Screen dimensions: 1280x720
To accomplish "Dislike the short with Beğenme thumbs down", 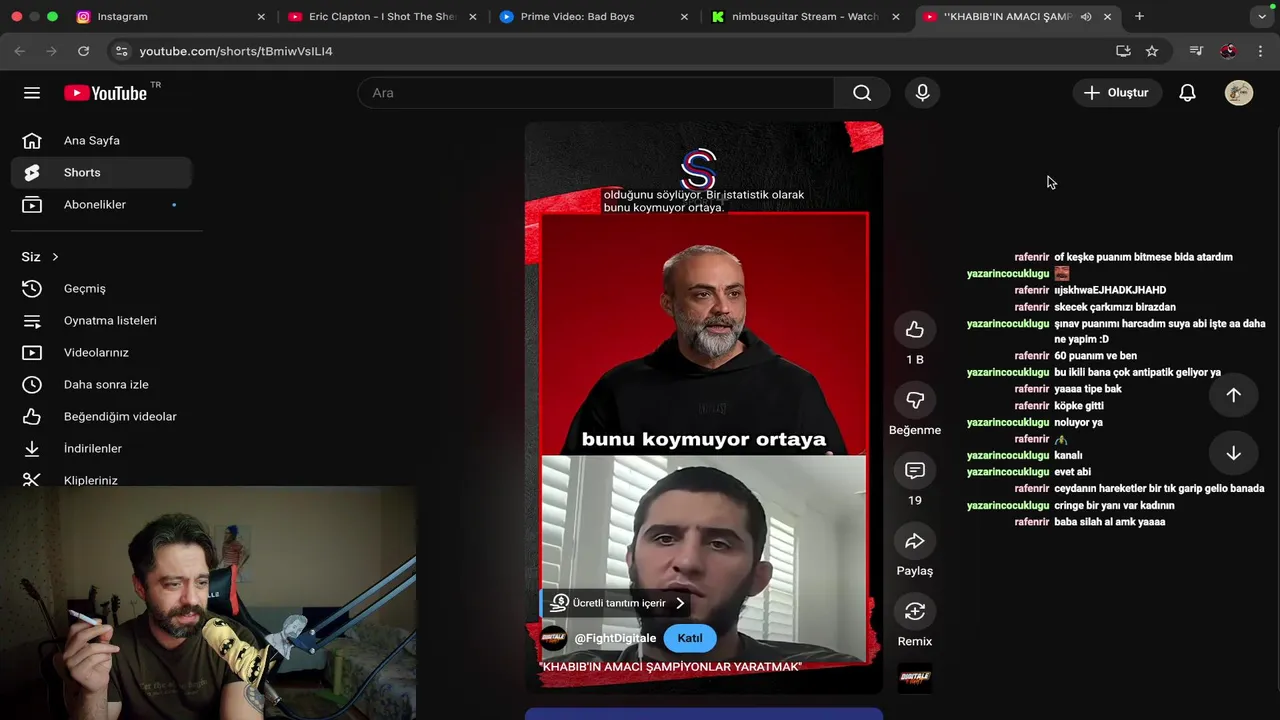I will click(915, 400).
